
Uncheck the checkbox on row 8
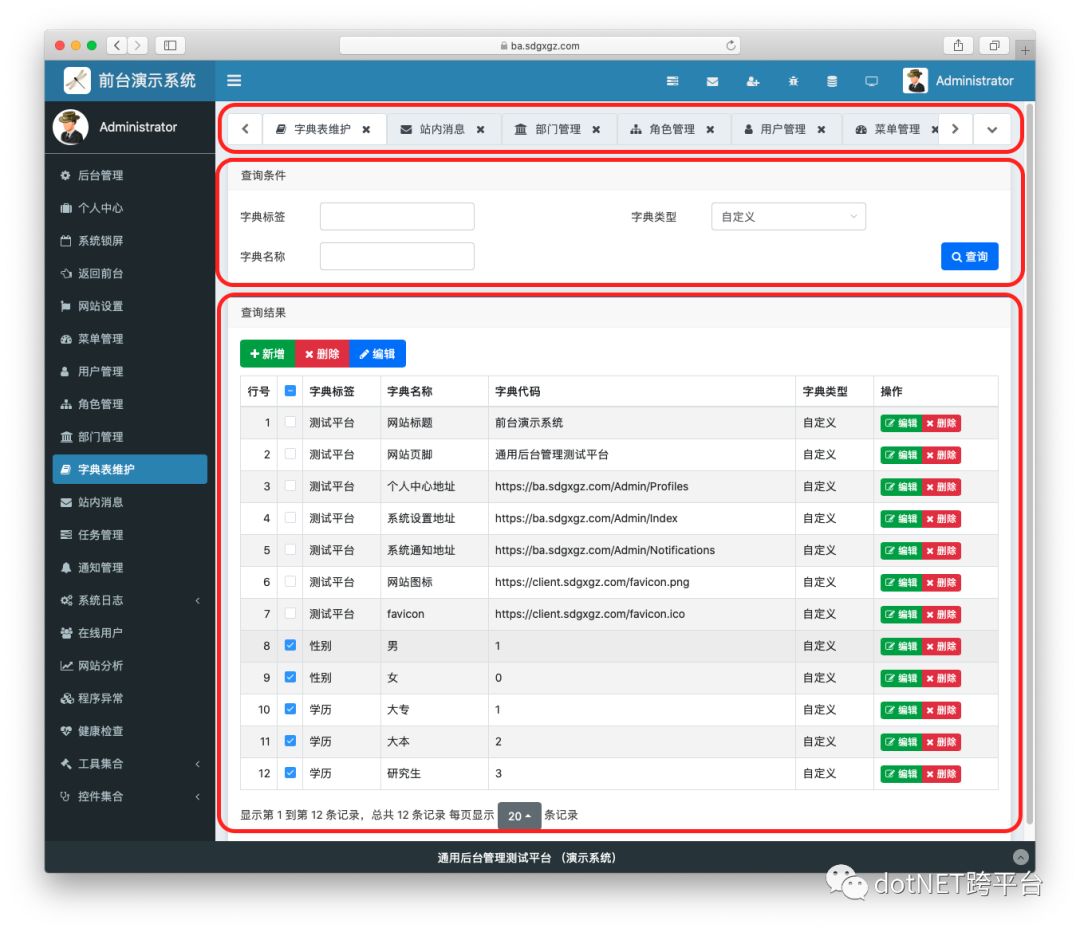point(290,646)
